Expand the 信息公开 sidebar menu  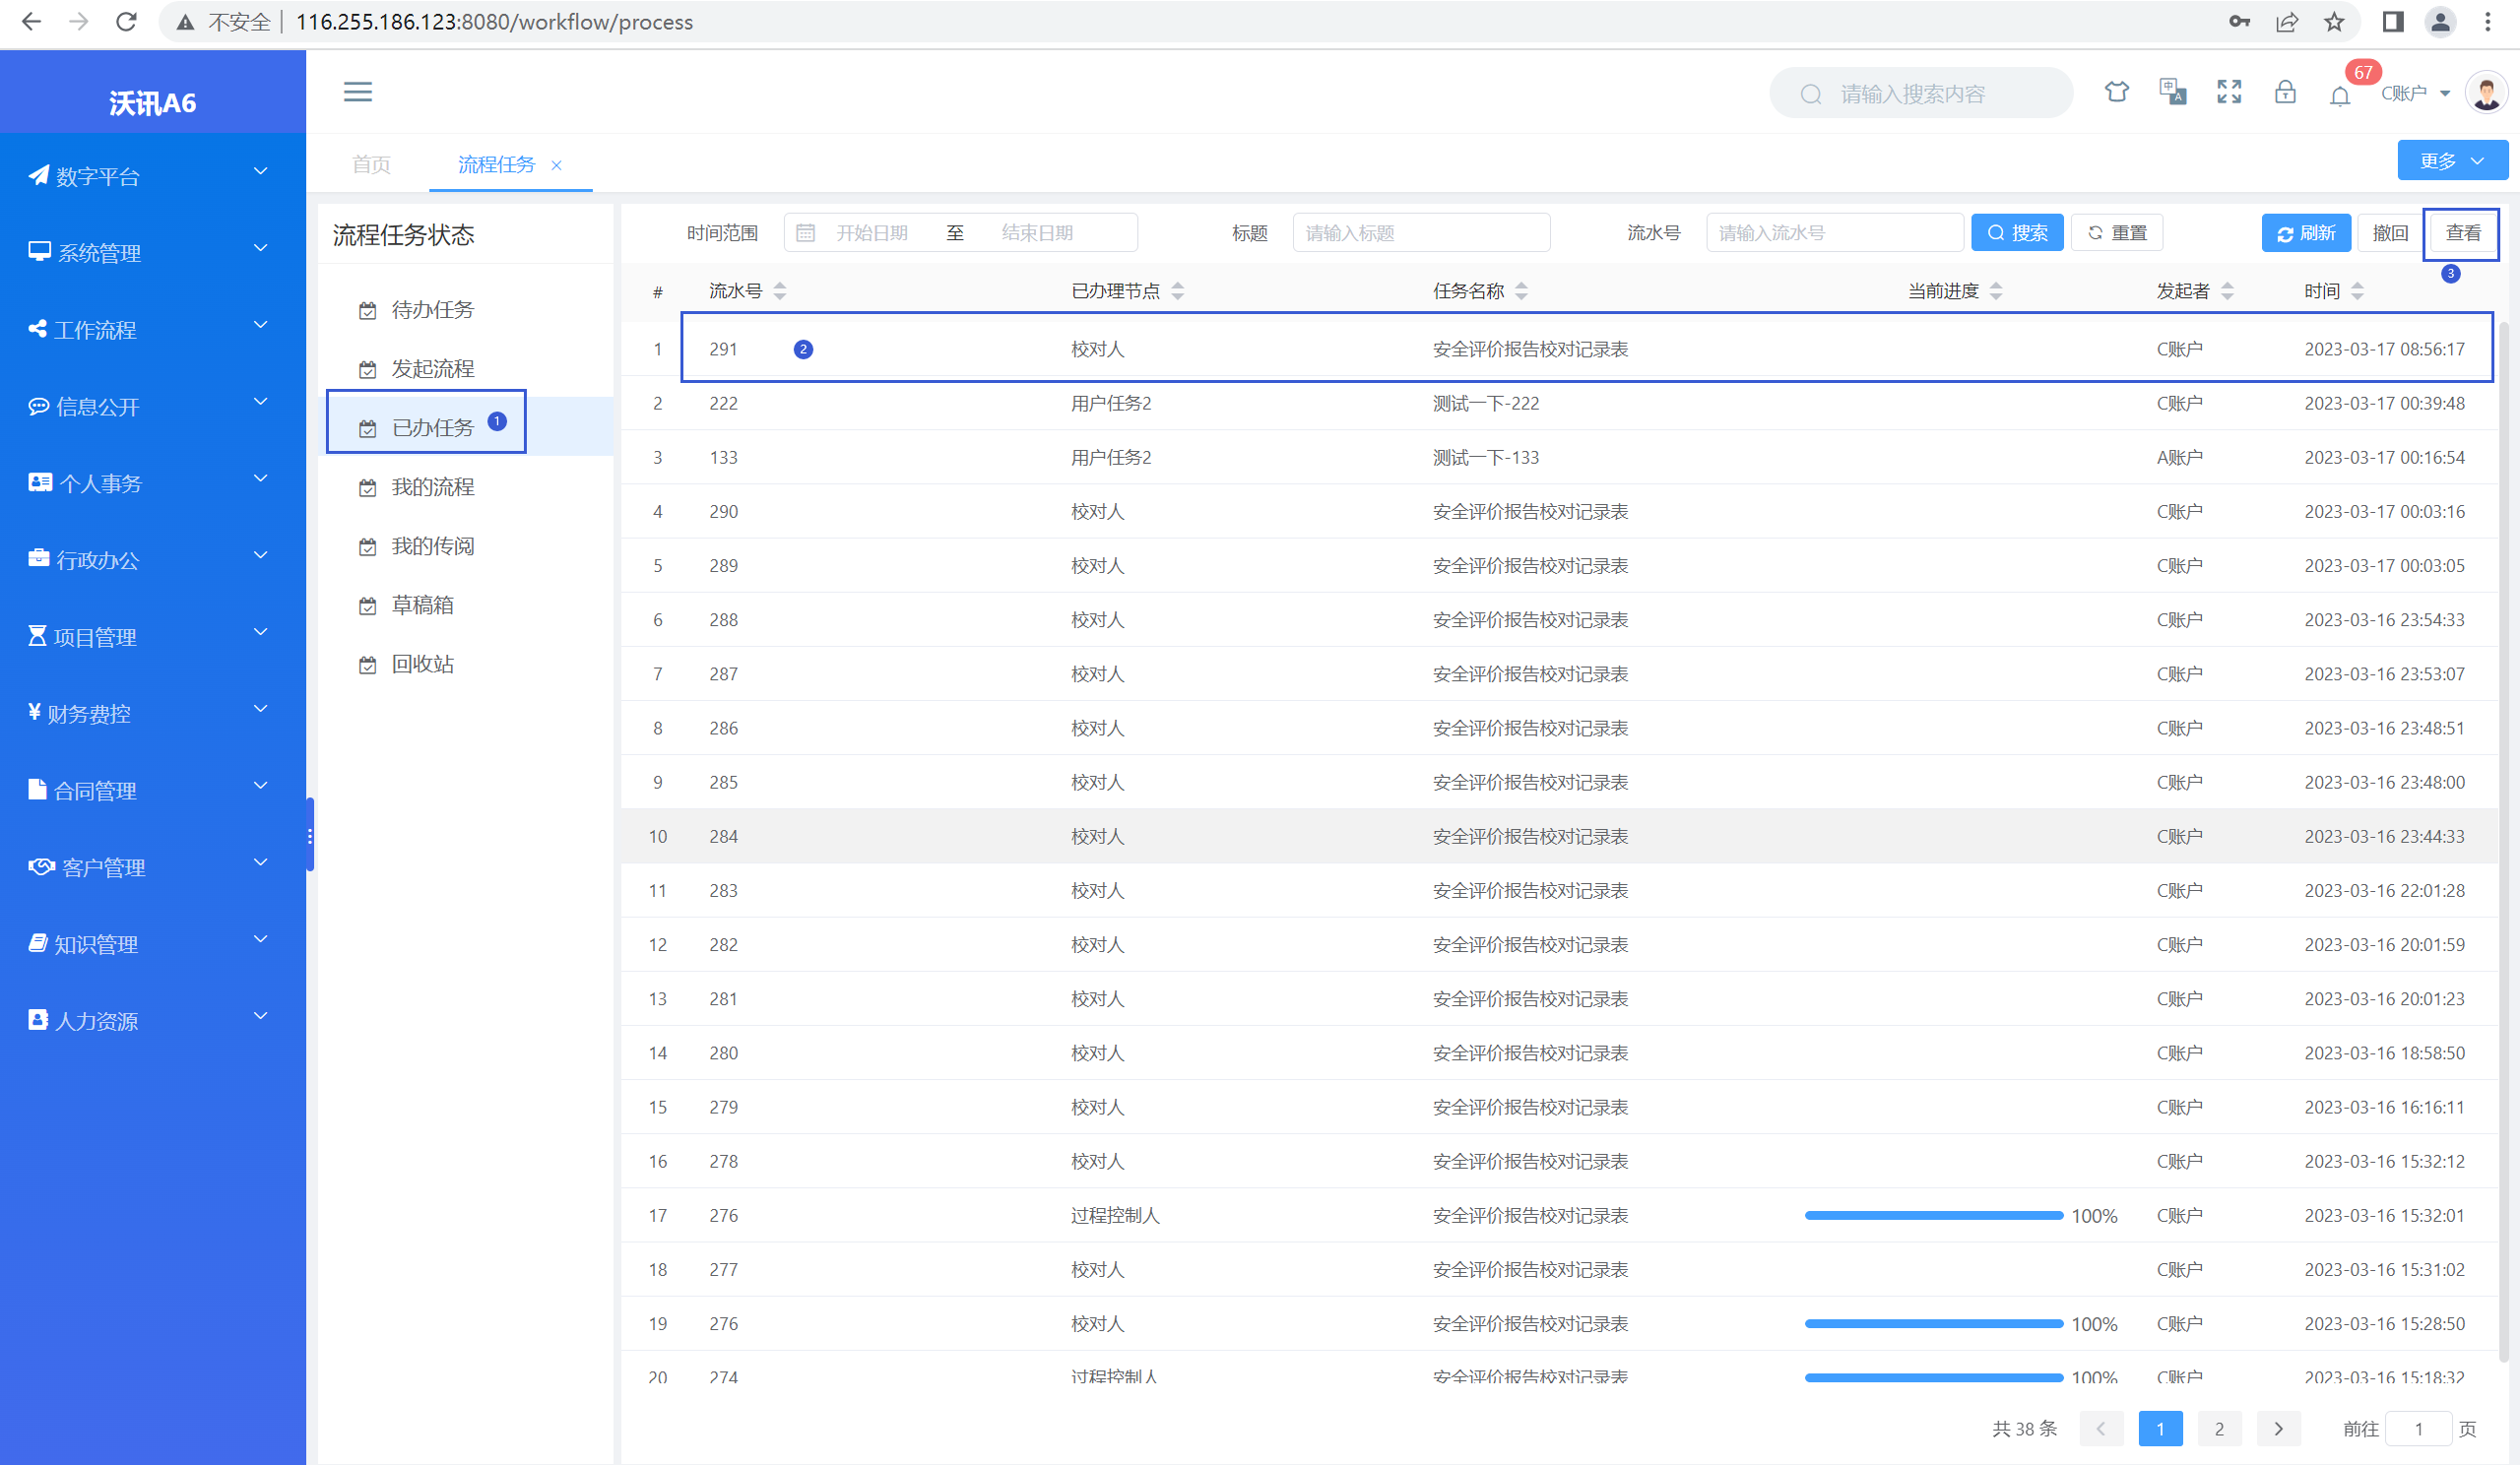(153, 406)
